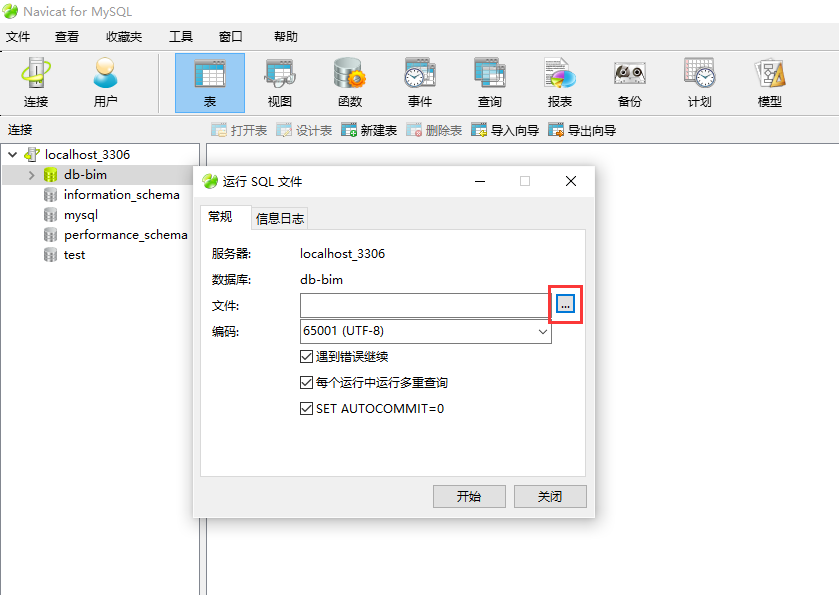Open the 事件 events section

click(x=420, y=83)
